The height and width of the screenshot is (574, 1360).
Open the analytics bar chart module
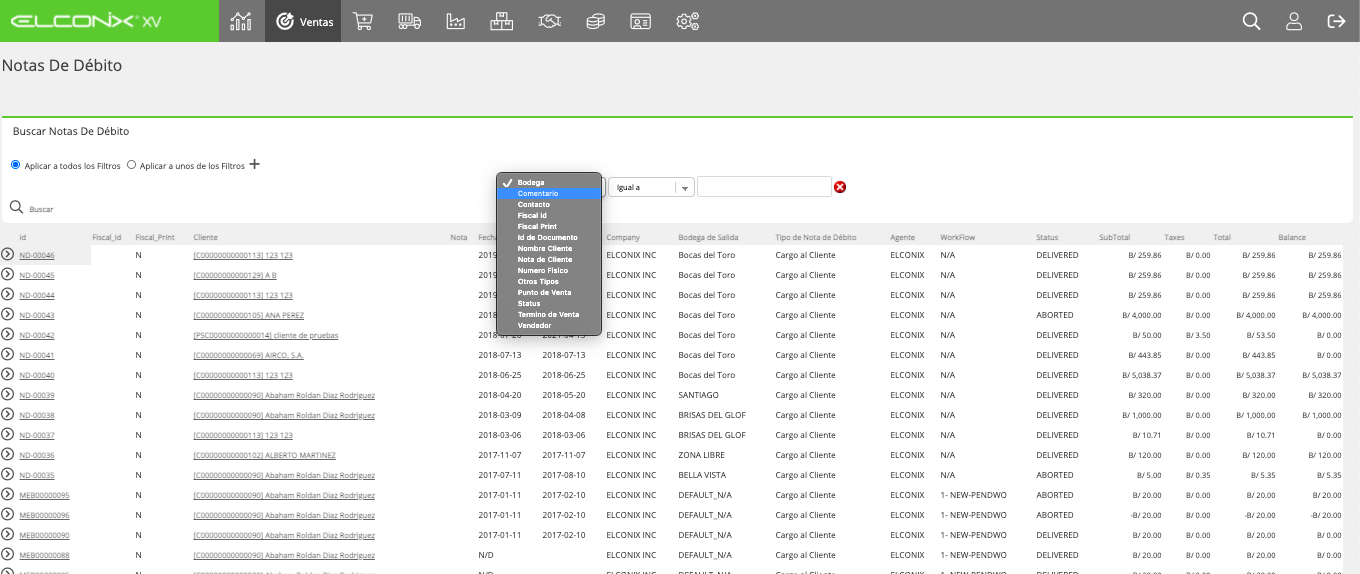coord(241,21)
